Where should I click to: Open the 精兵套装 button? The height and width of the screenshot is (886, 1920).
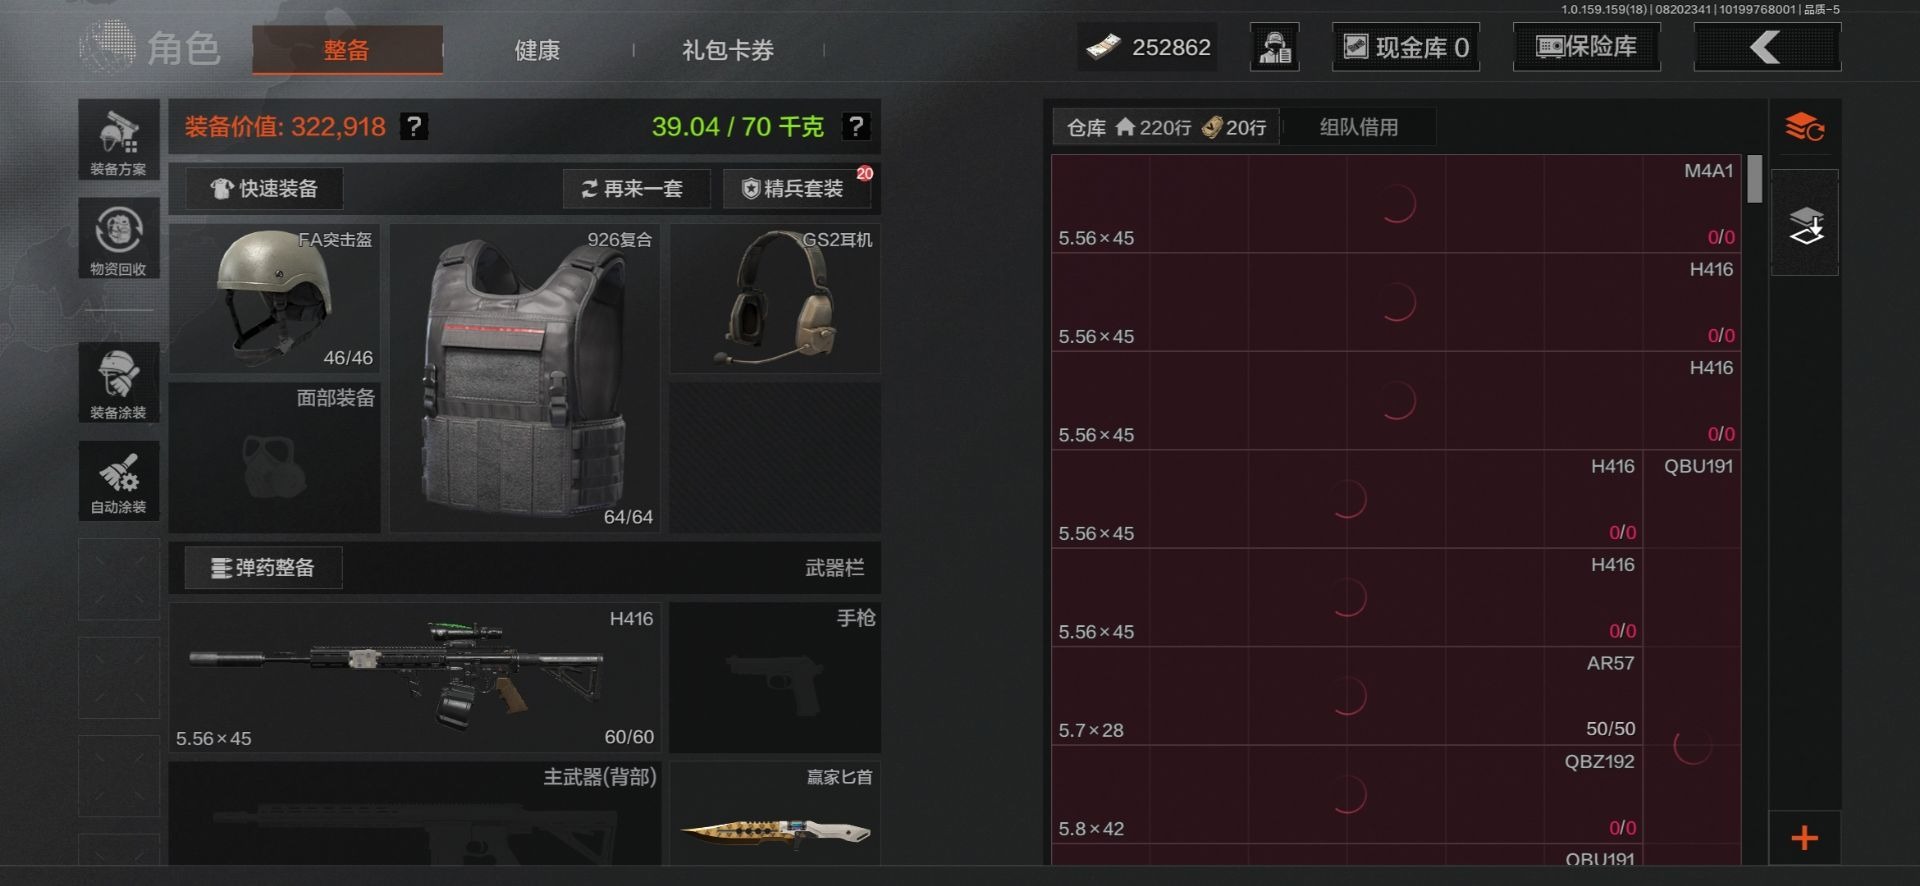pyautogui.click(x=797, y=188)
